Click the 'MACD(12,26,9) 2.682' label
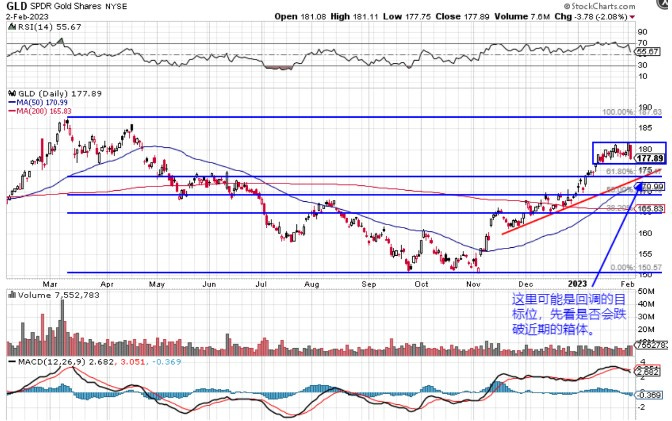The height and width of the screenshot is (421, 672). (x=66, y=362)
